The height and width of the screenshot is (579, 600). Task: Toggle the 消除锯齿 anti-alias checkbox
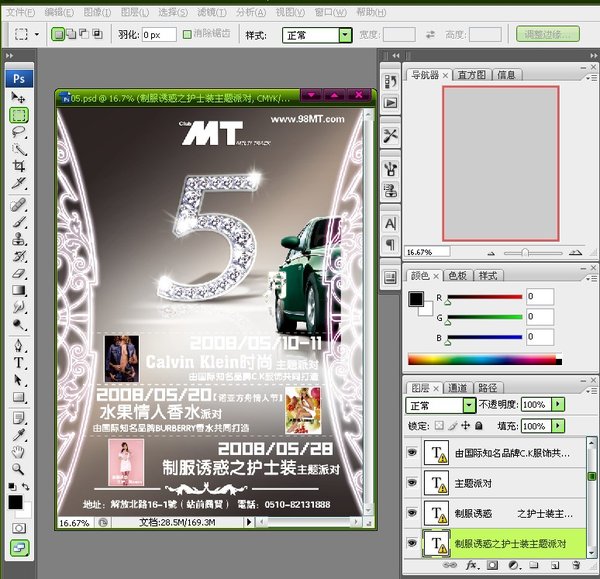click(187, 34)
